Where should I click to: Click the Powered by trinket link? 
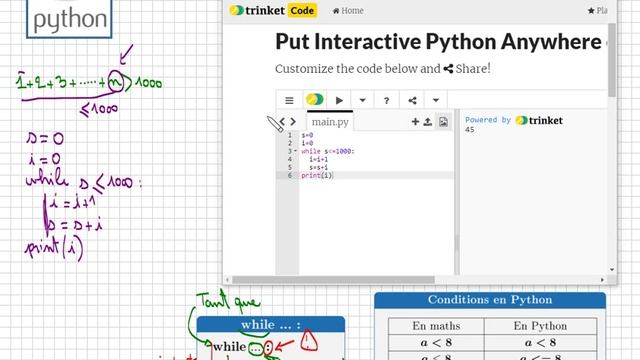pos(514,120)
